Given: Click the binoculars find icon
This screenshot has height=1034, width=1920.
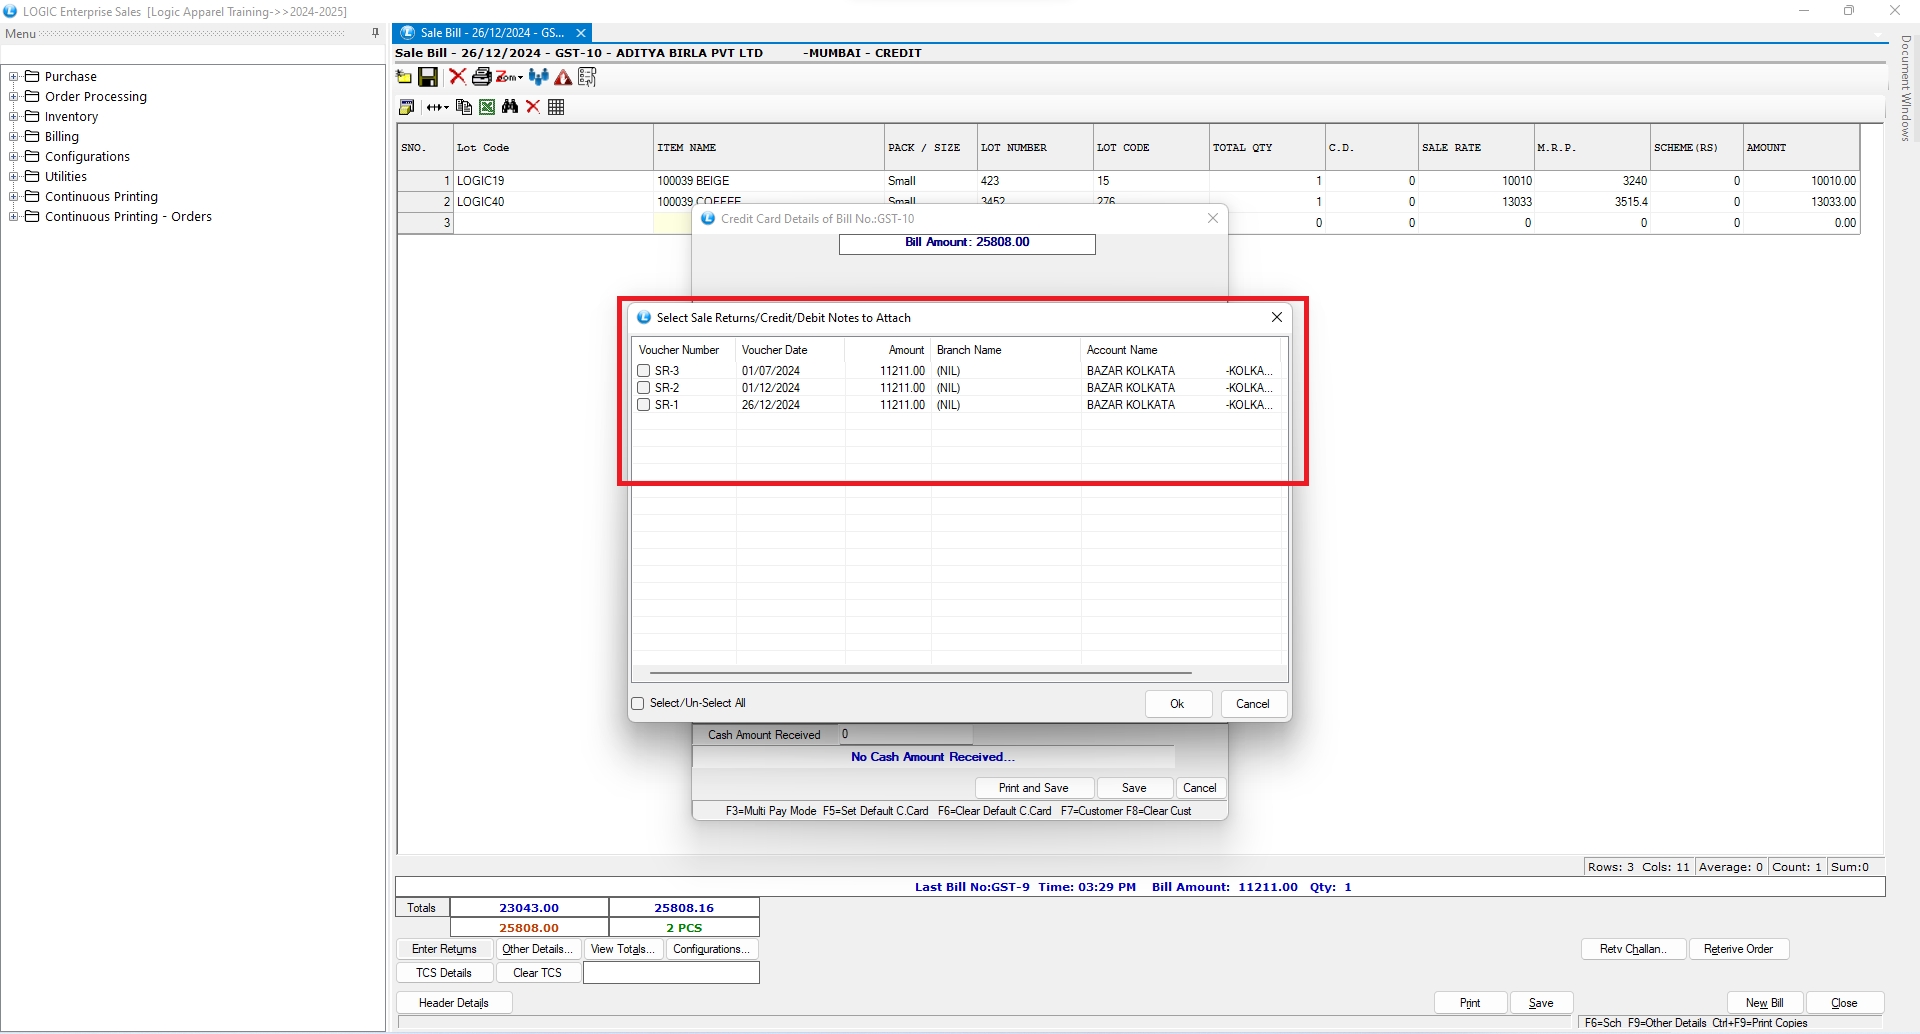Looking at the screenshot, I should point(510,107).
